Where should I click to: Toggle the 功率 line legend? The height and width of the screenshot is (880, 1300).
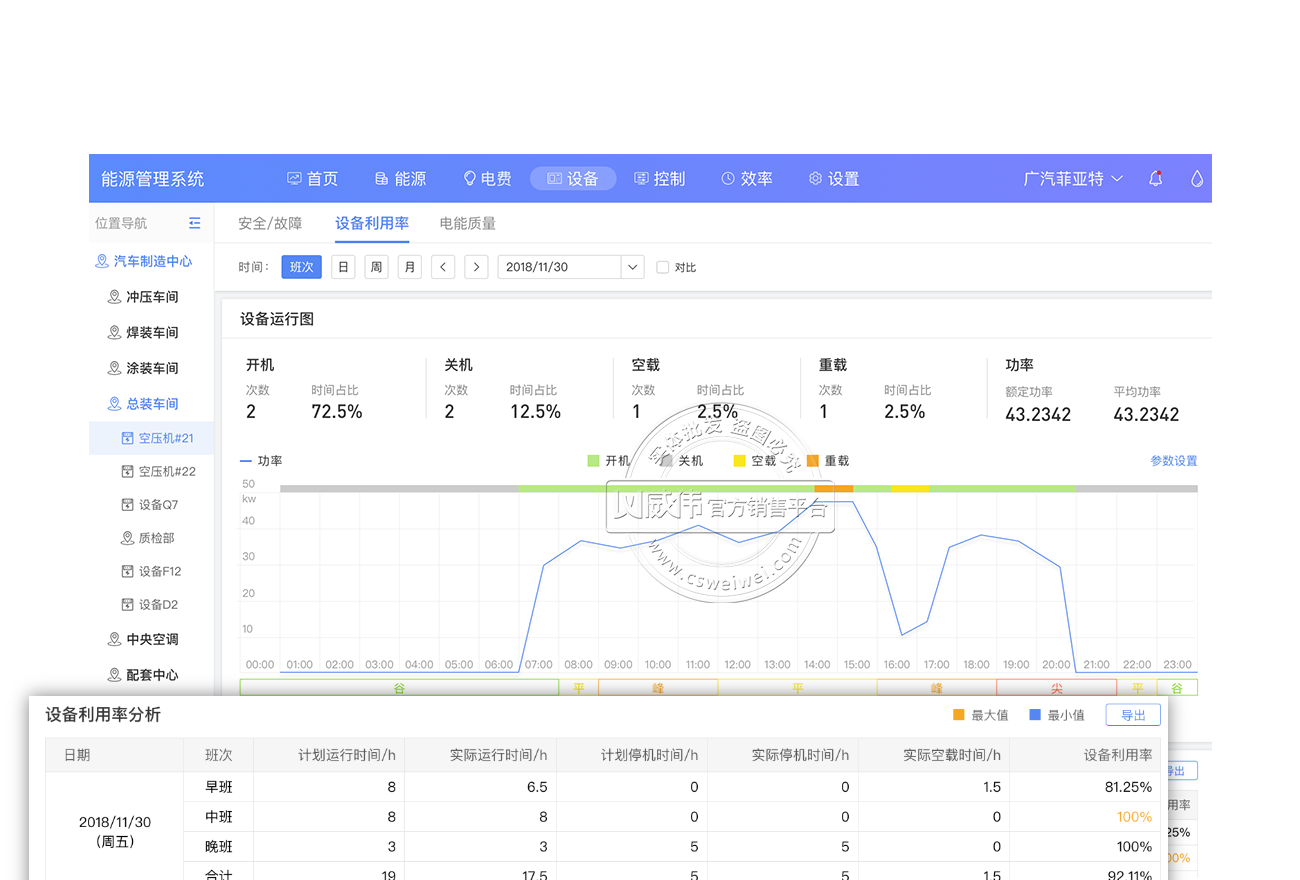[x=261, y=461]
